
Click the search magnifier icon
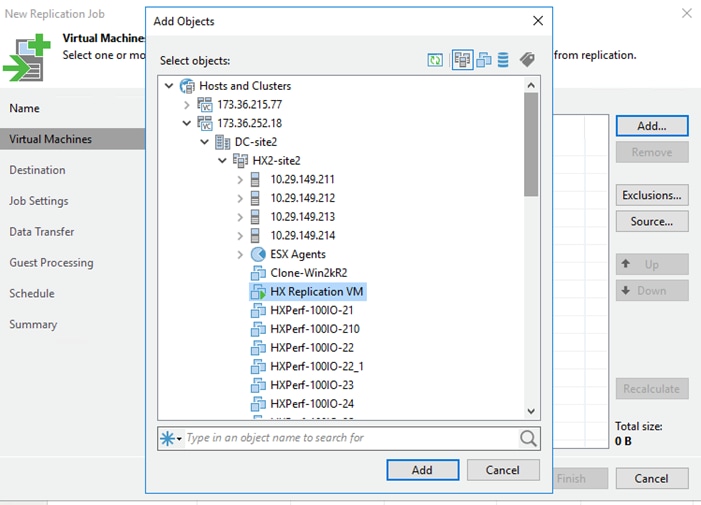tap(528, 438)
